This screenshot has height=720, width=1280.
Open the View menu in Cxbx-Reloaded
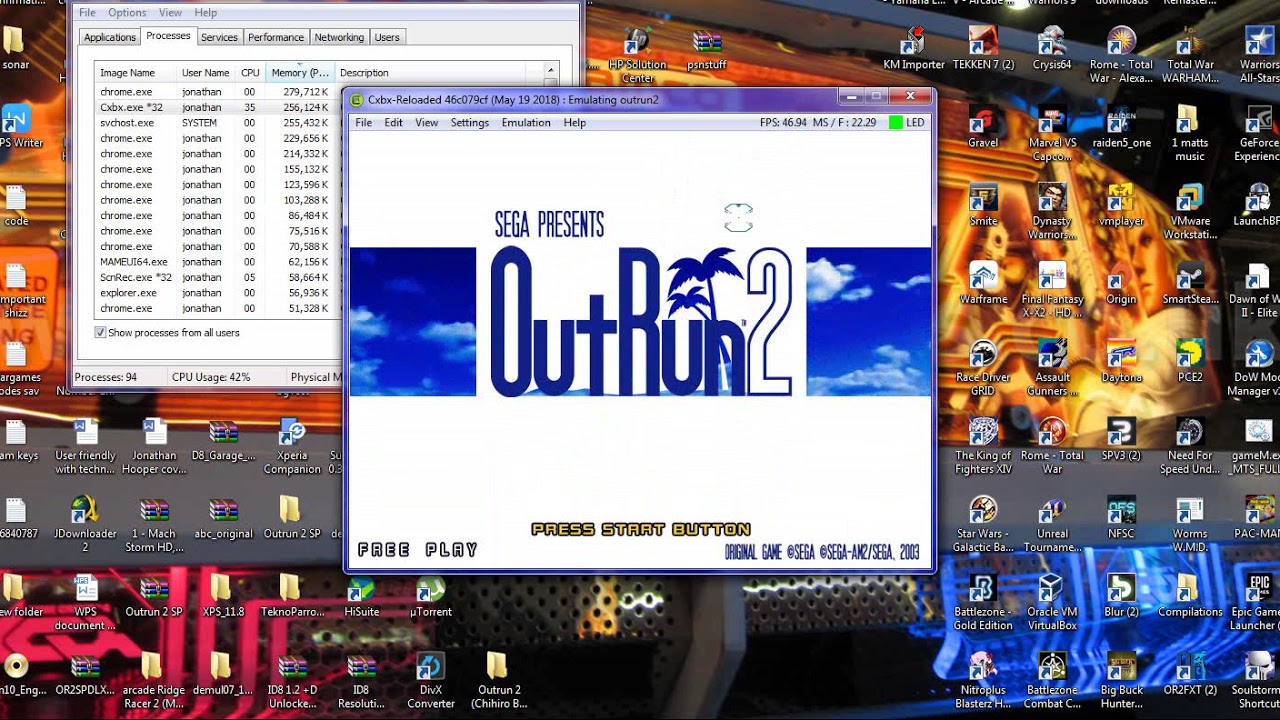tap(427, 122)
